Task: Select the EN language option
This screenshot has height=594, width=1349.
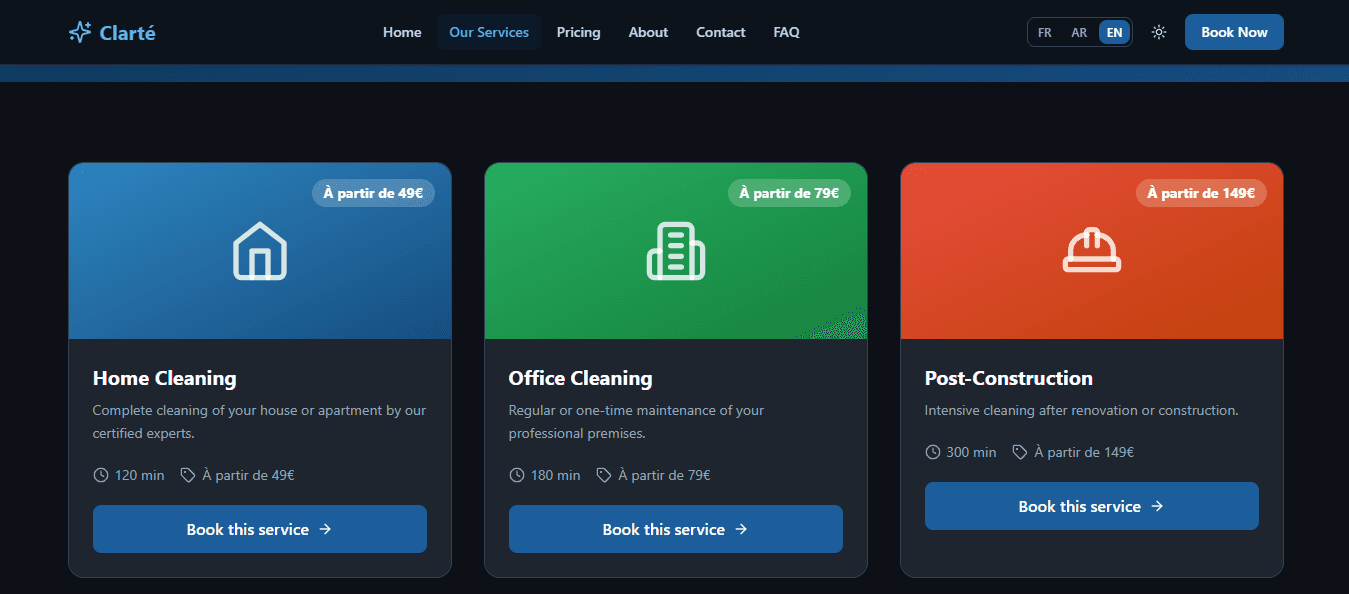Action: point(1114,32)
